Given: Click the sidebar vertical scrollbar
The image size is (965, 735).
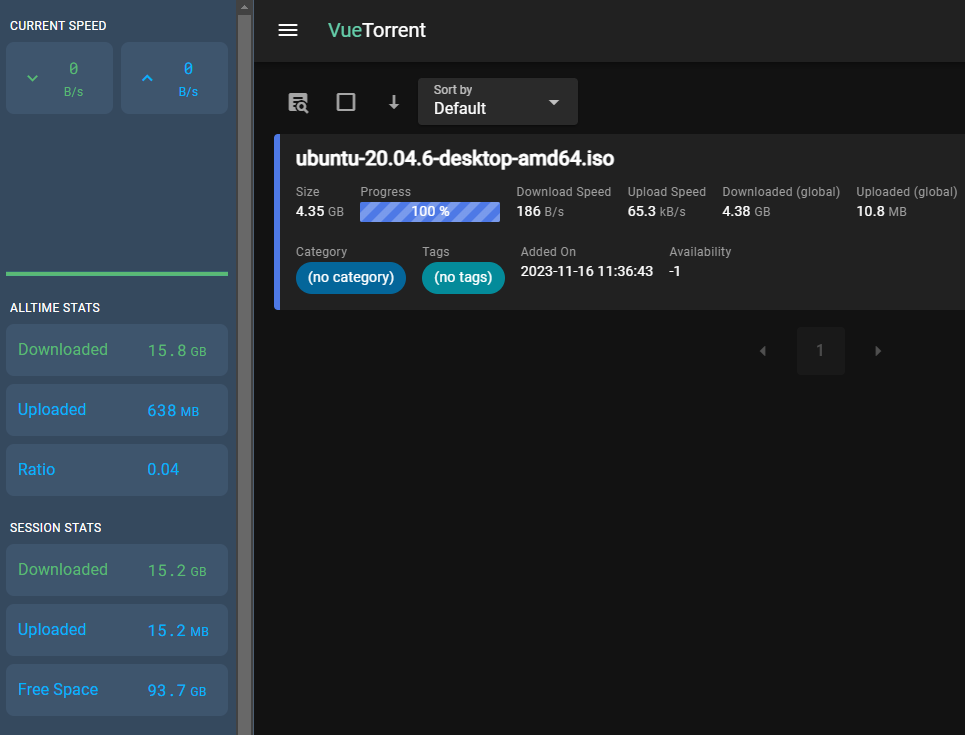Looking at the screenshot, I should pos(244,374).
